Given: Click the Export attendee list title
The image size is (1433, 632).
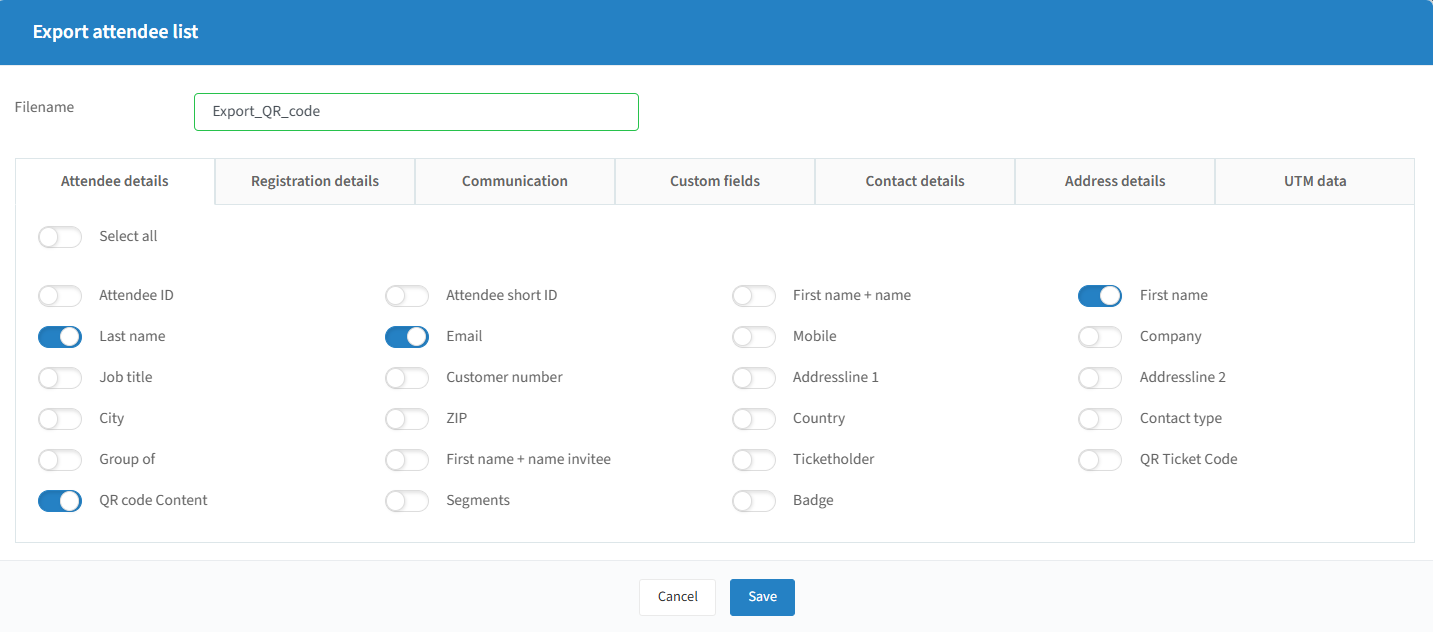Looking at the screenshot, I should (116, 32).
